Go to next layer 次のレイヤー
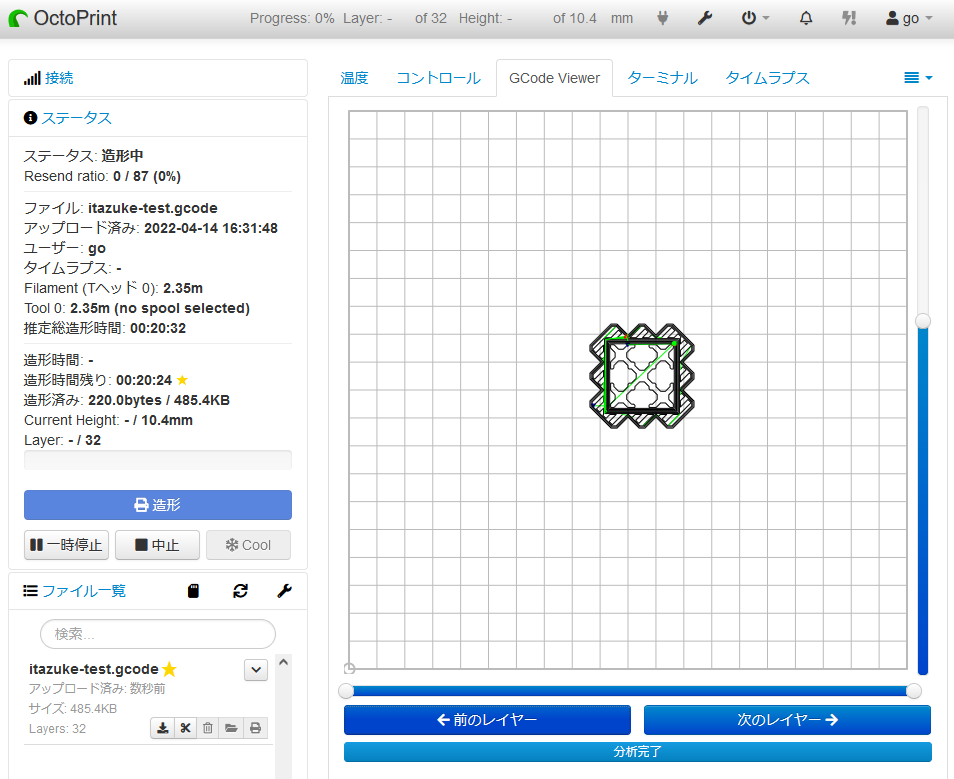954x779 pixels. pyautogui.click(x=787, y=720)
